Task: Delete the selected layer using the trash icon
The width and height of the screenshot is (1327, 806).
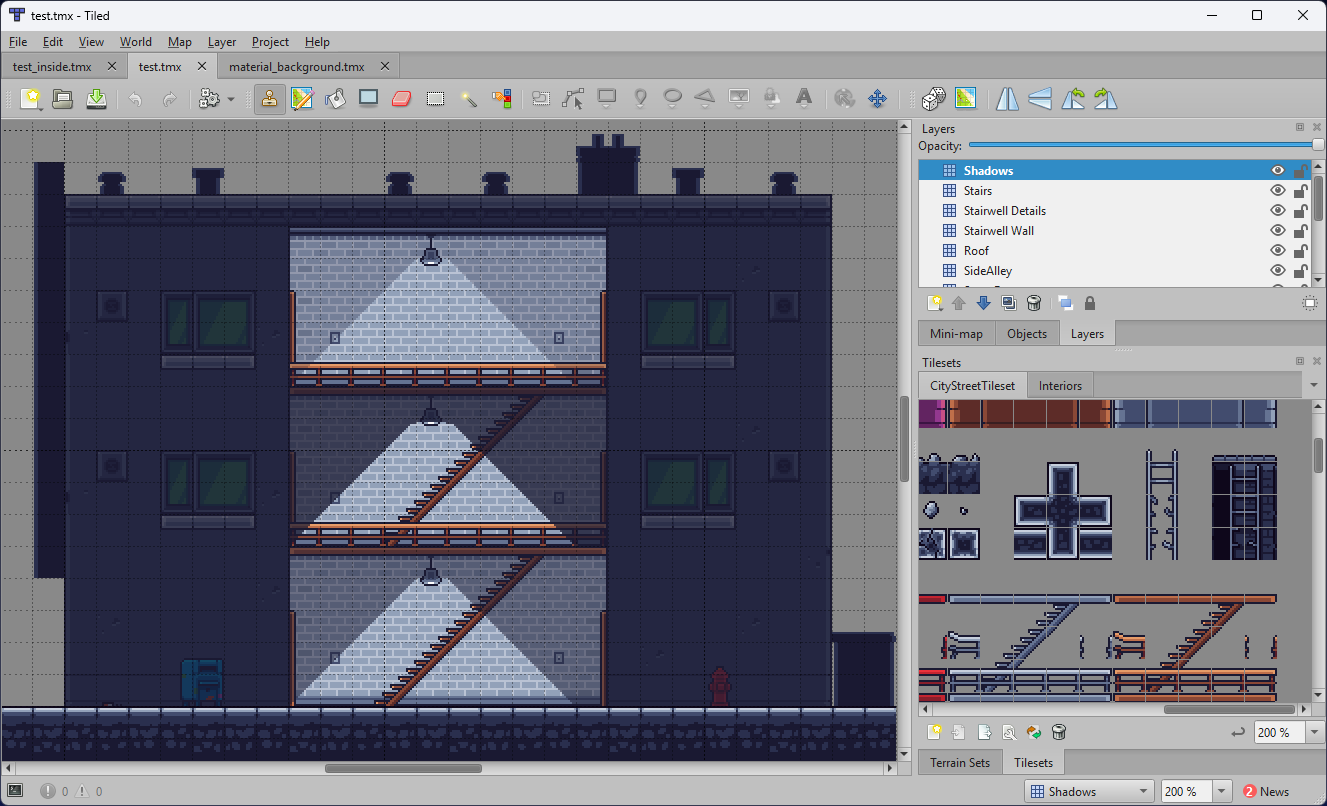Action: (1034, 302)
